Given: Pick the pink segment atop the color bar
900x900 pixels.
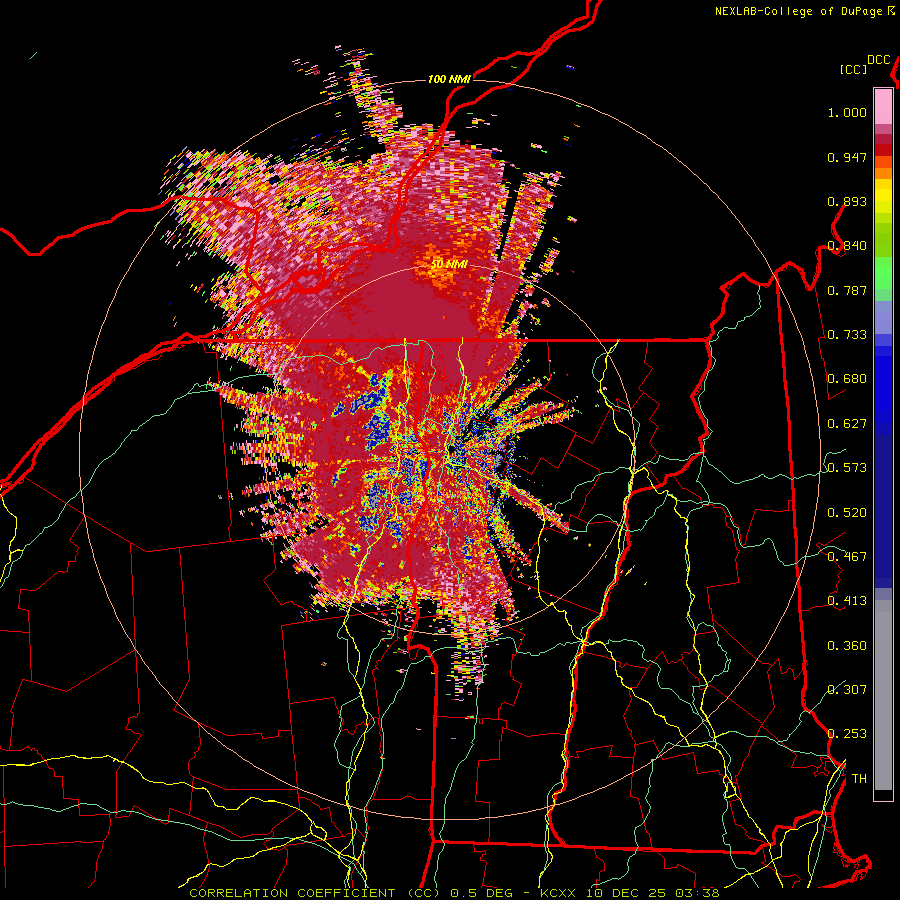Looking at the screenshot, I should [883, 106].
